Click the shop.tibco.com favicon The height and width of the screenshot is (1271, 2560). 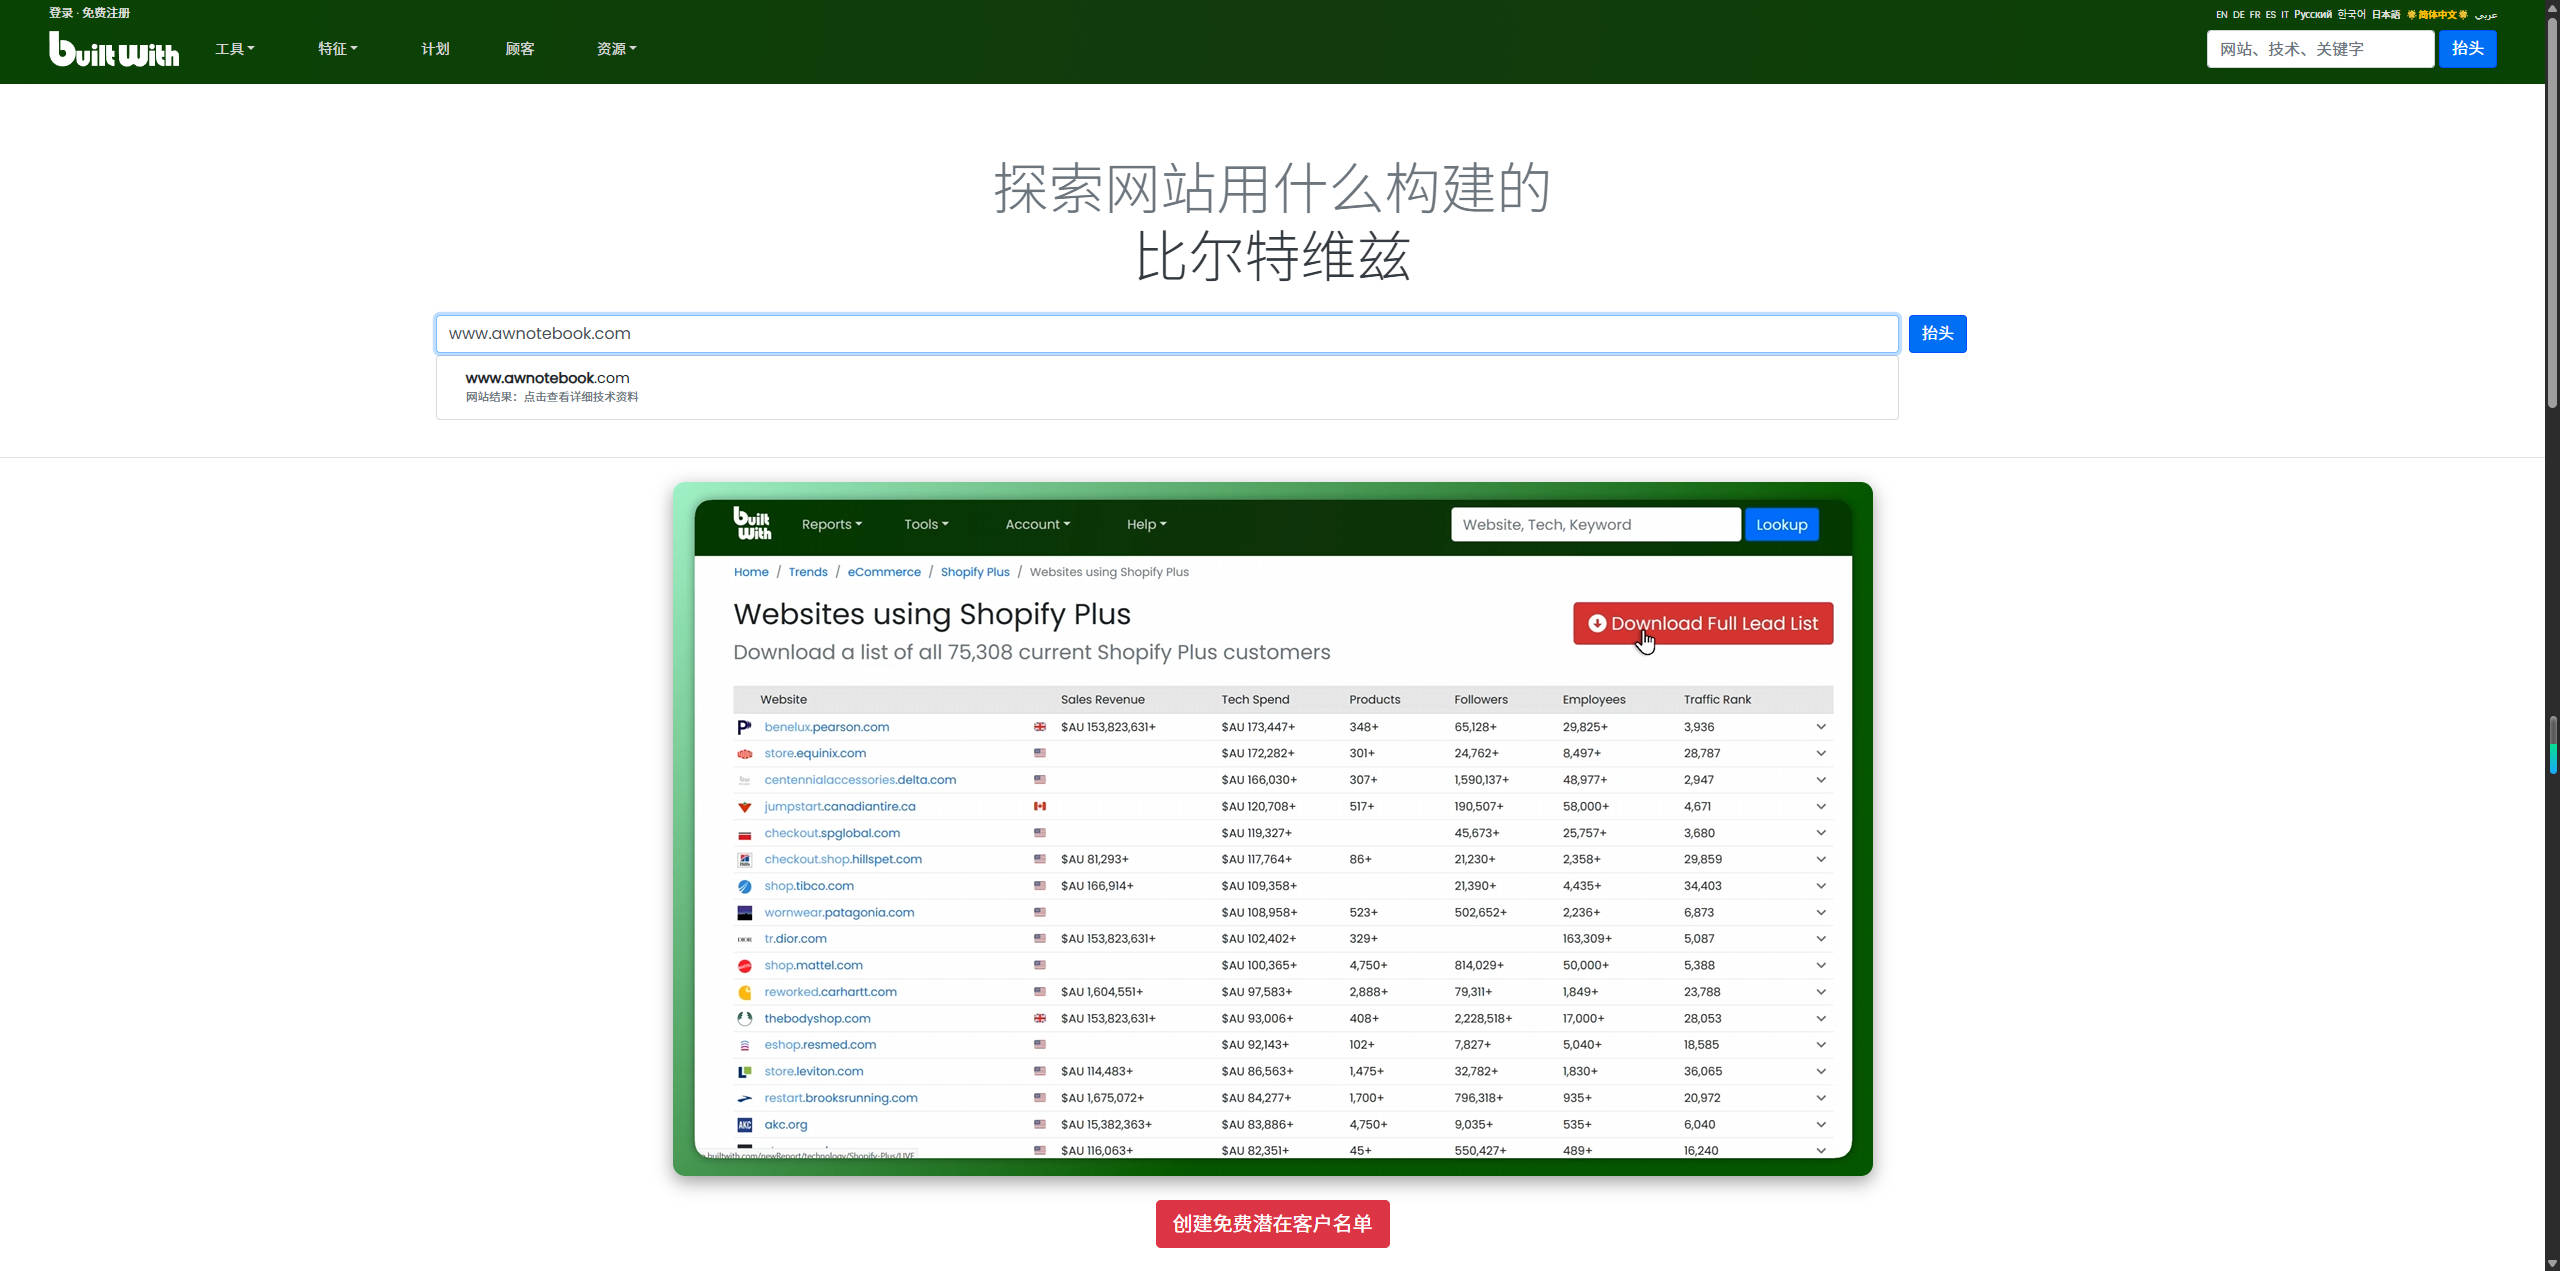(744, 886)
